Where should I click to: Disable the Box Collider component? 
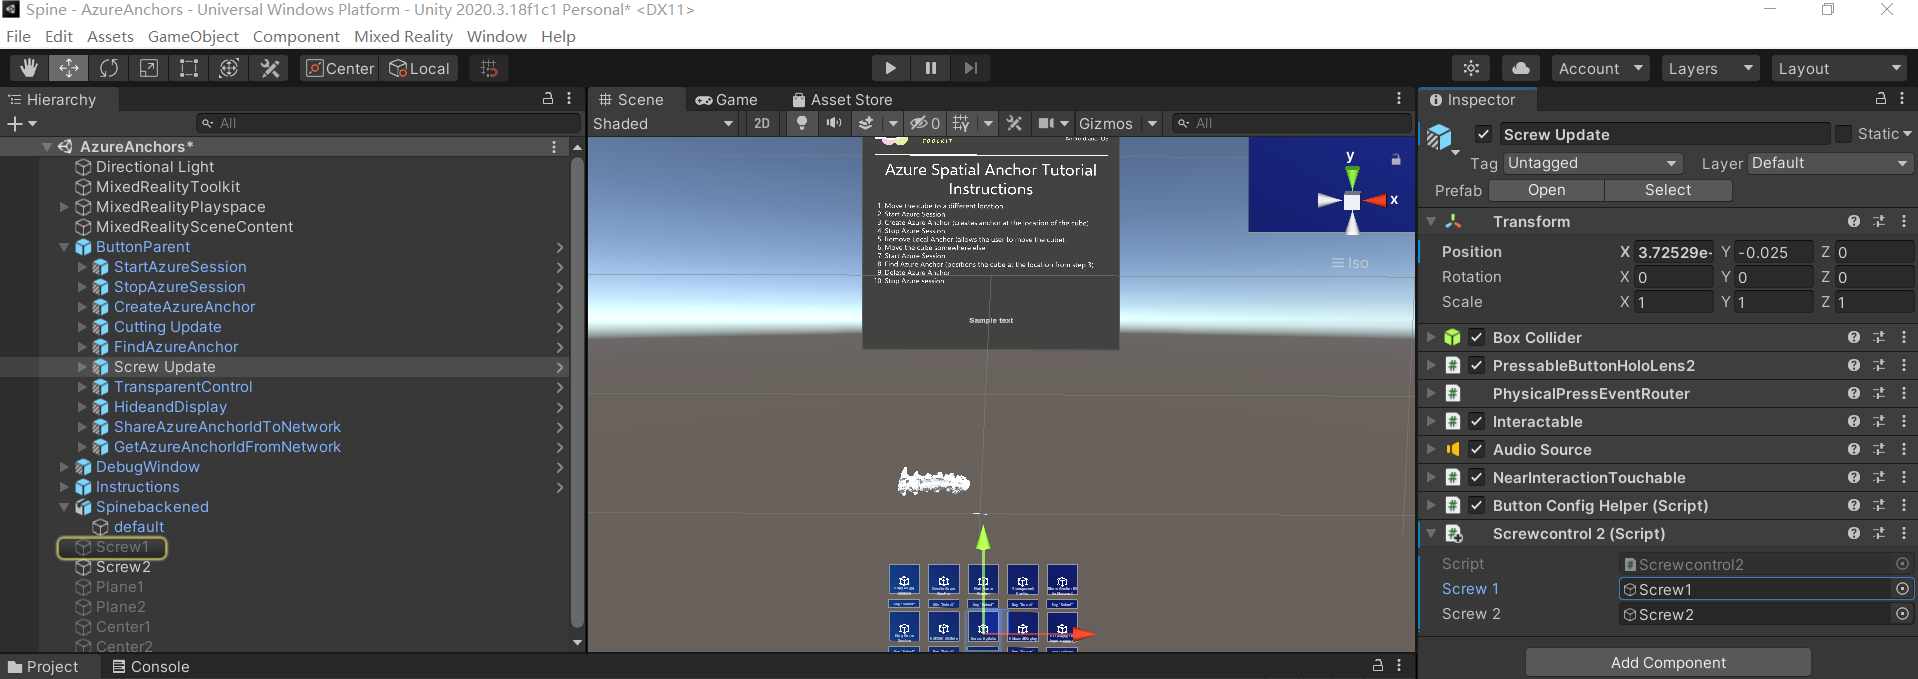point(1476,338)
